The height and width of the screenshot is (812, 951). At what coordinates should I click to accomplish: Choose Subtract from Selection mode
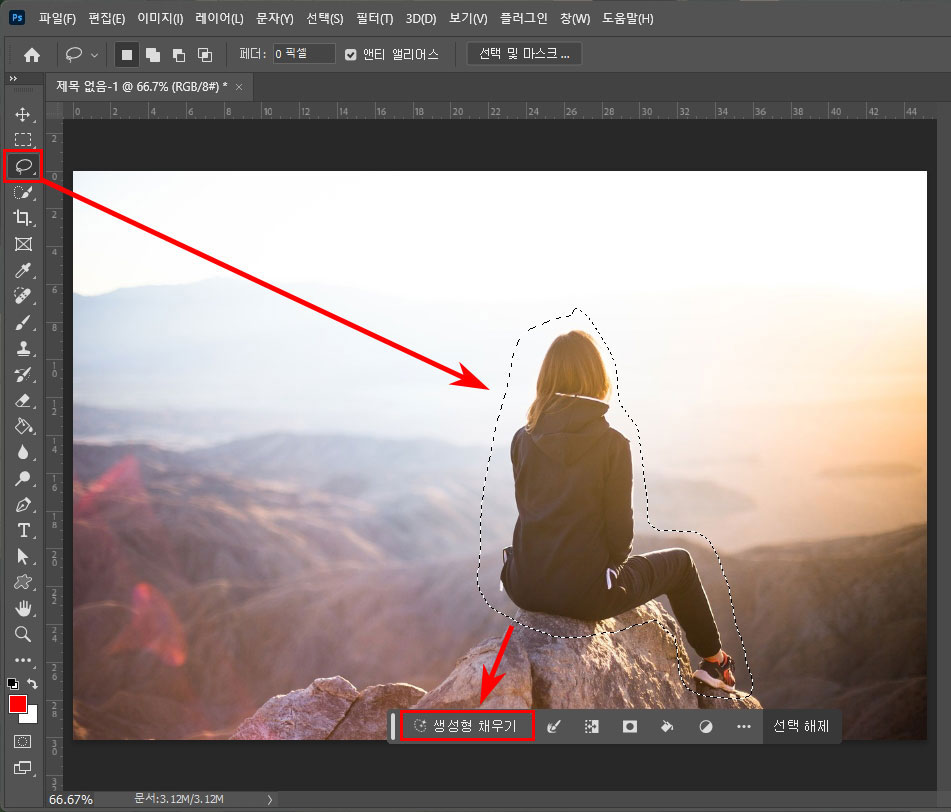179,55
